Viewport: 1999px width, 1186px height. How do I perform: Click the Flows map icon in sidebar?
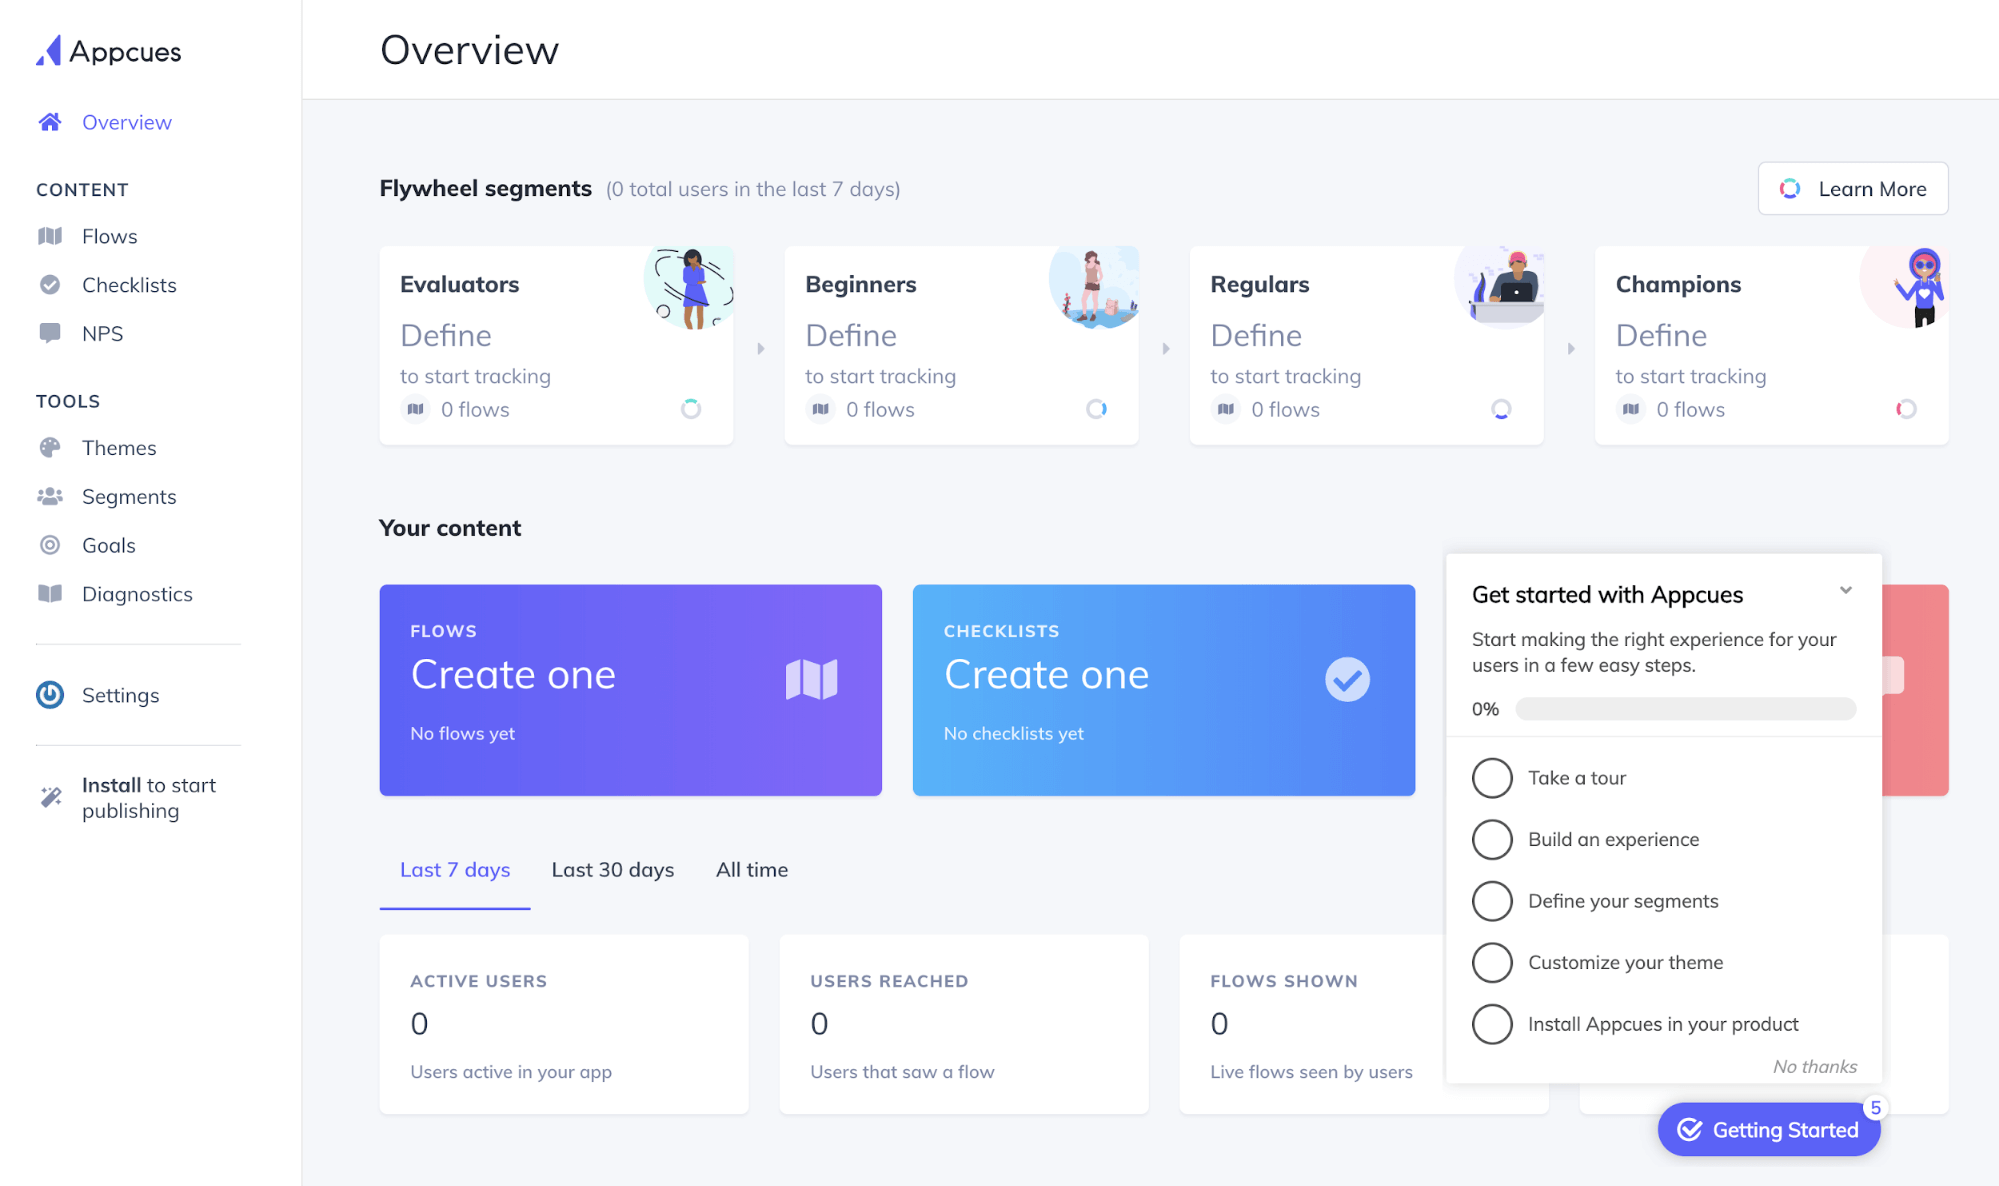pyautogui.click(x=50, y=236)
